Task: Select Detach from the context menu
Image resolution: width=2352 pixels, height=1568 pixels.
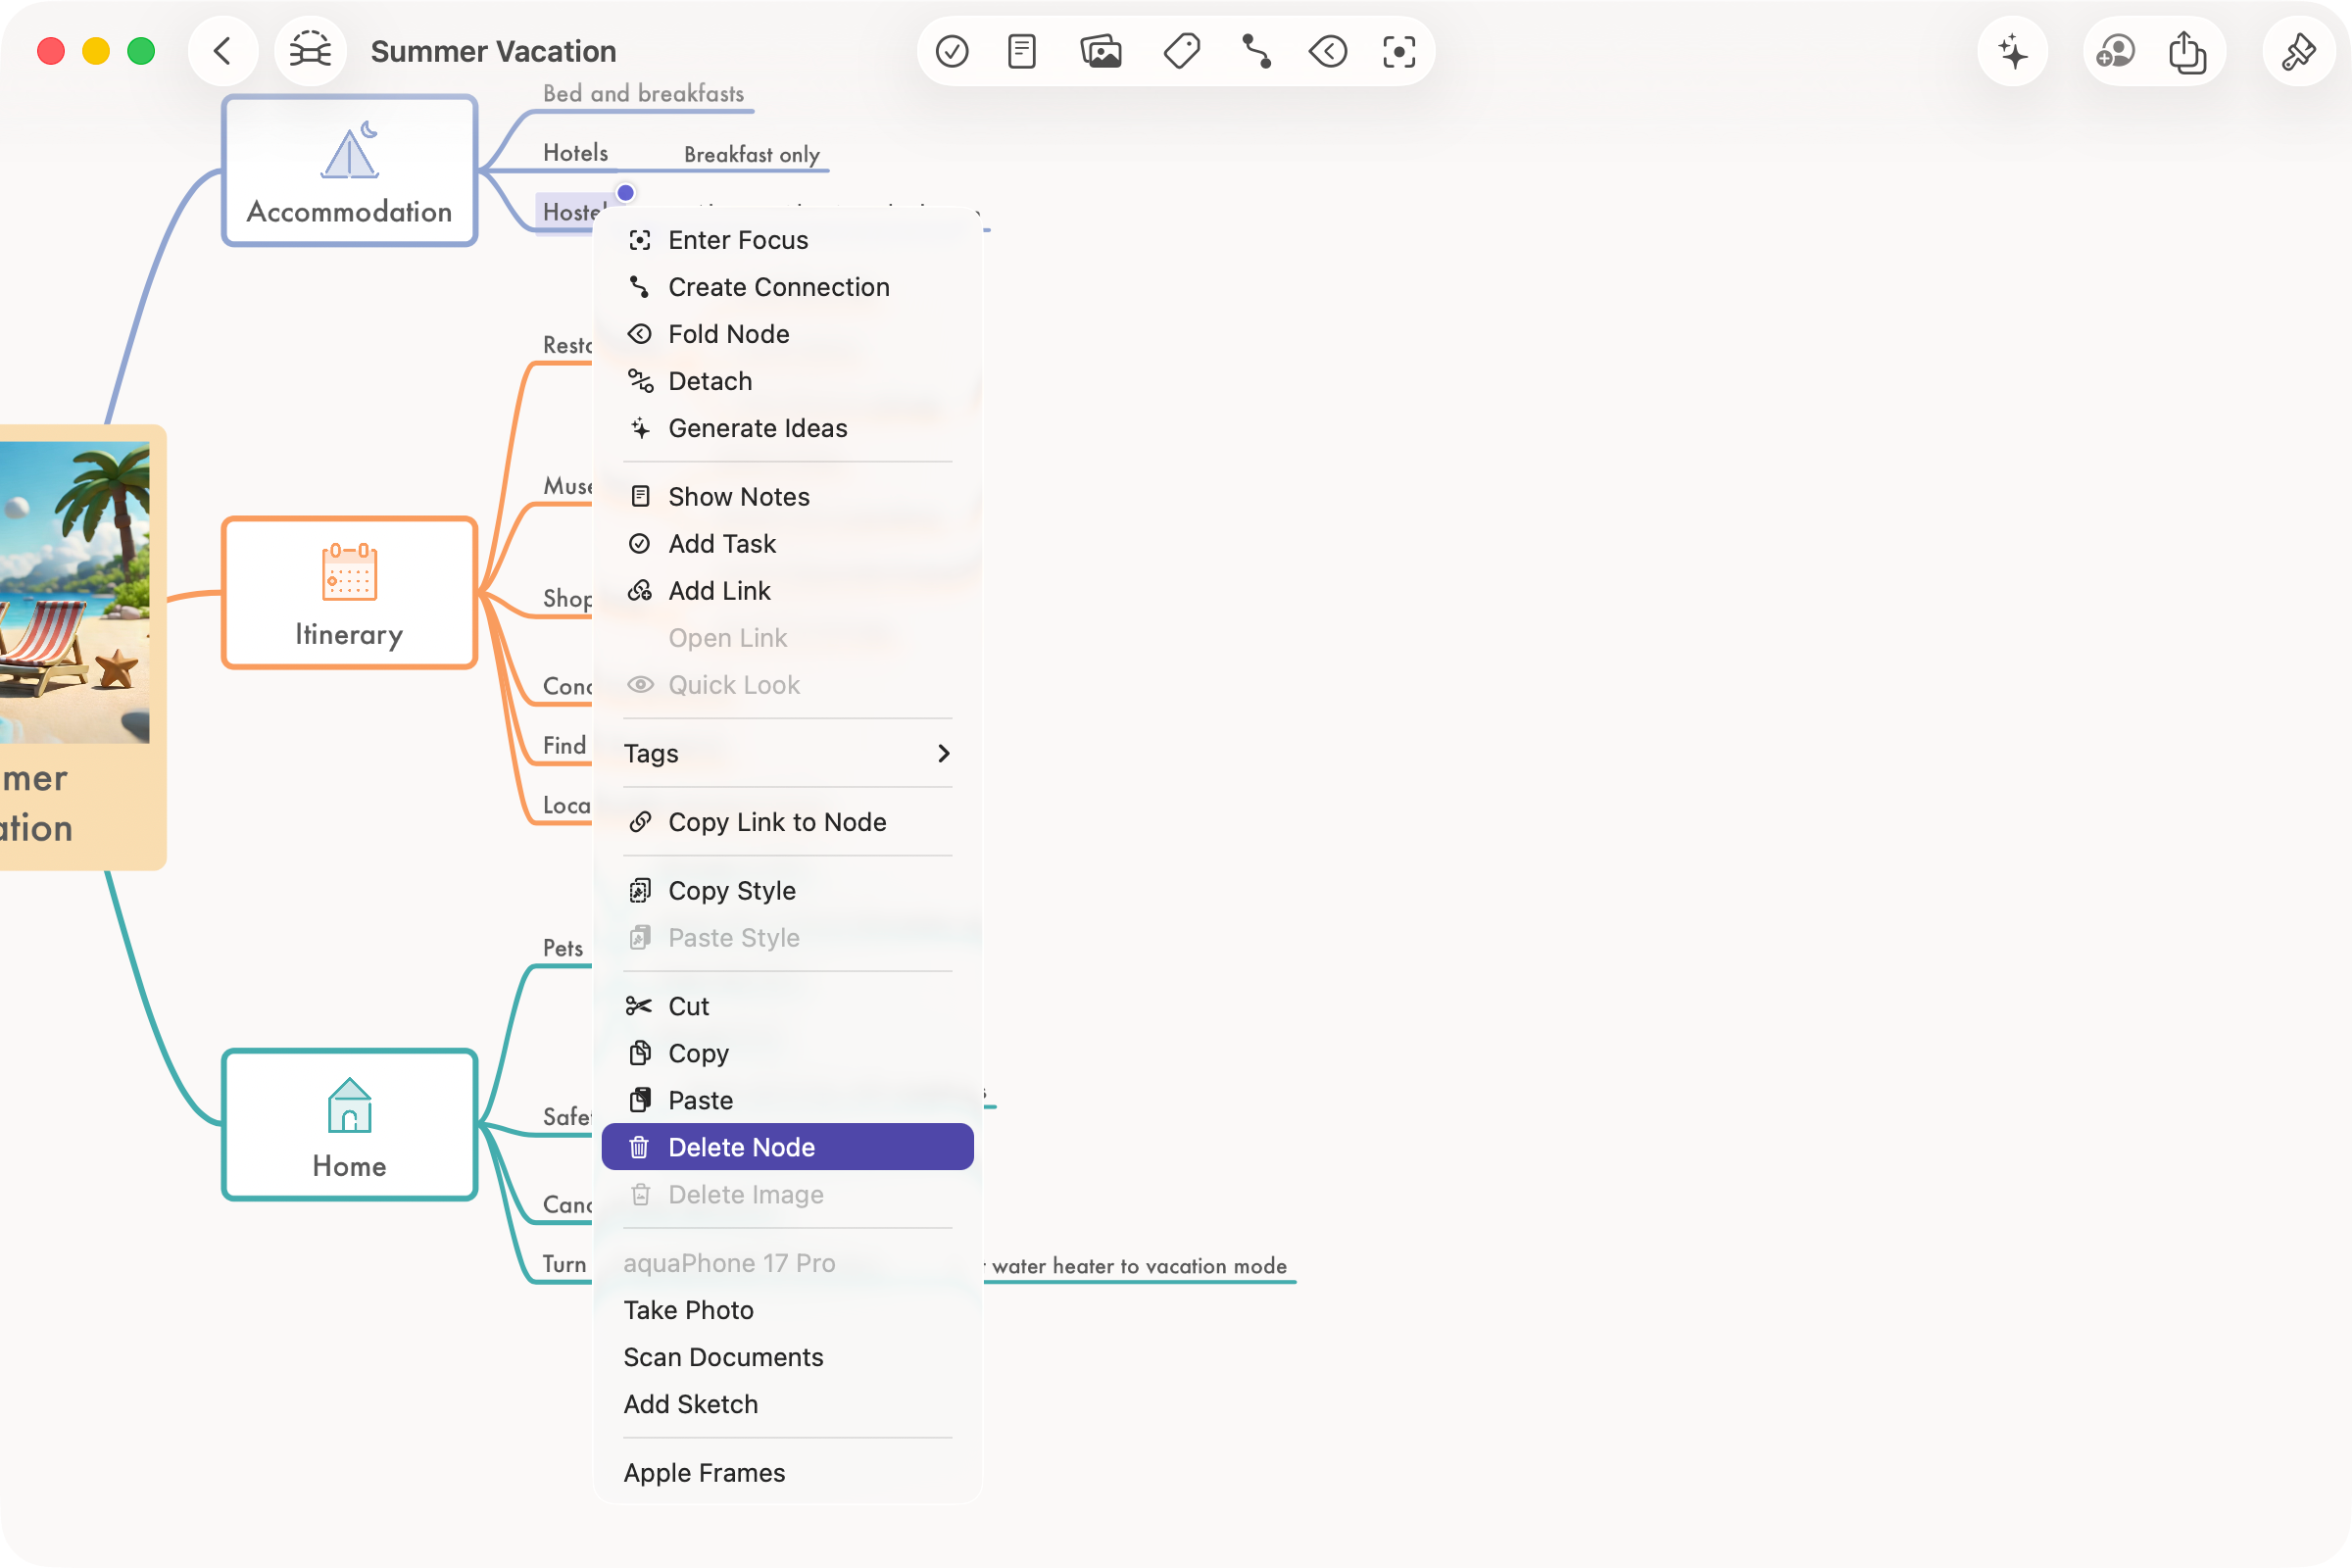Action: 787,381
